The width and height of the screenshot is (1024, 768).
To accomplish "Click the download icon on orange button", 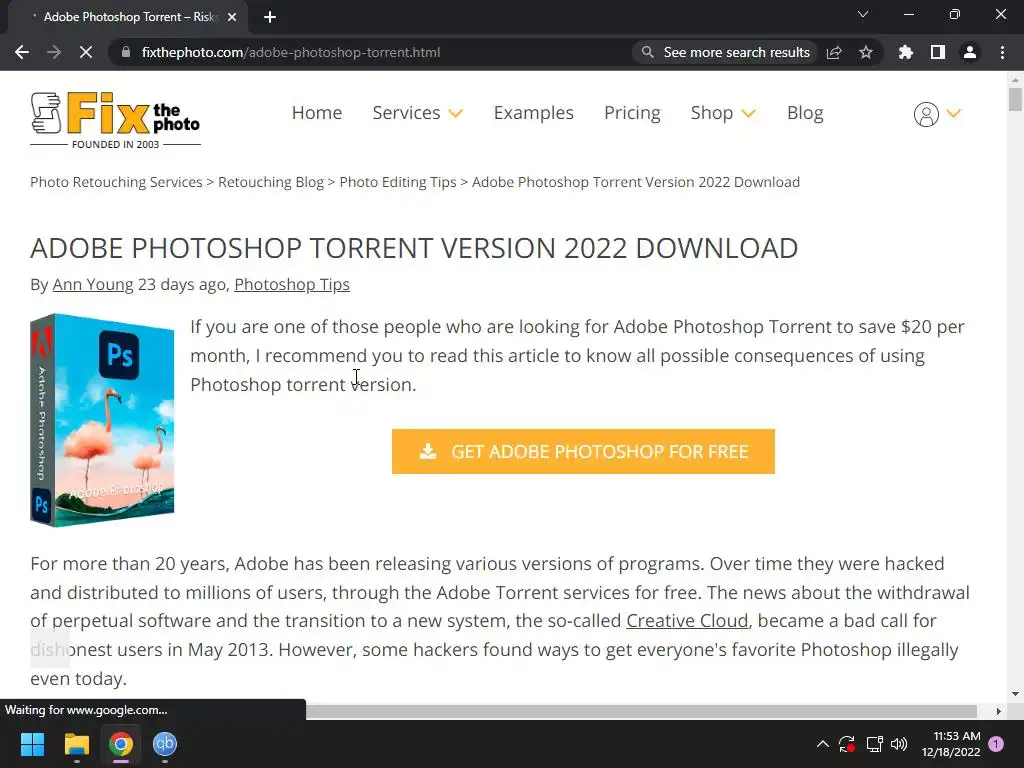I will (428, 451).
